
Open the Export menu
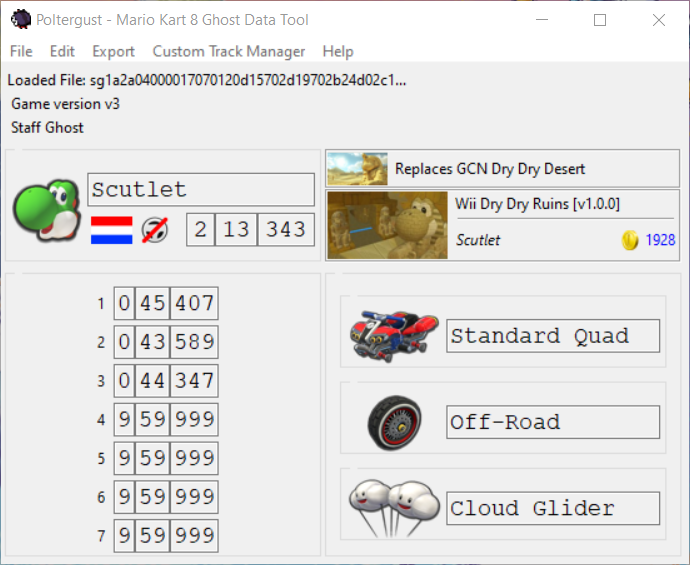(x=113, y=51)
